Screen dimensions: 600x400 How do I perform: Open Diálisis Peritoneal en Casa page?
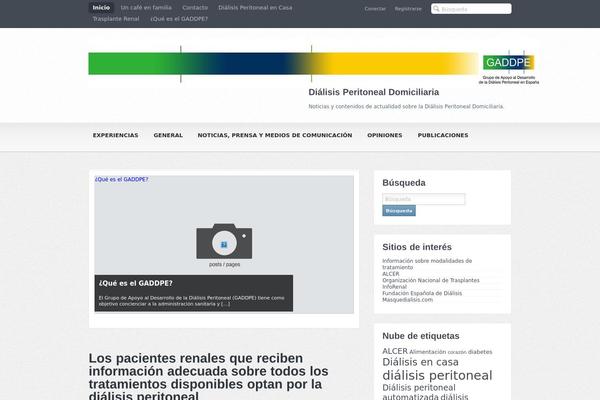point(255,7)
